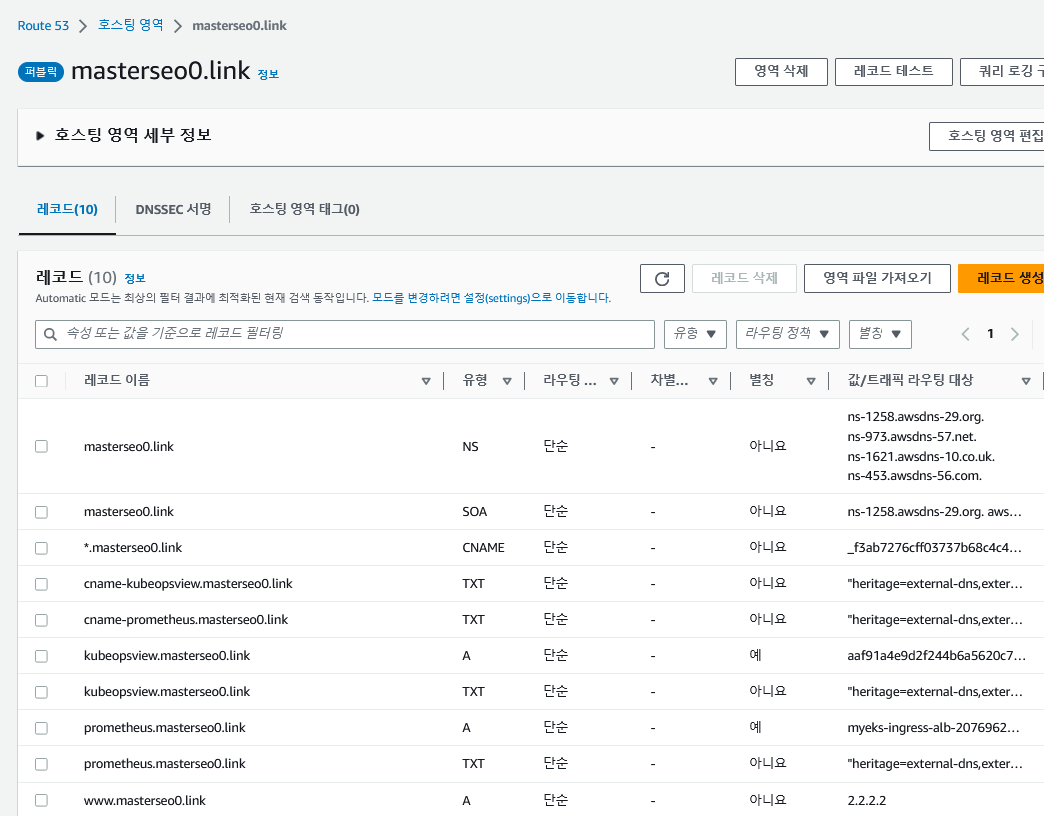Click masterseo0.link name in NS row
Viewport: 1044px width, 816px height.
coord(129,447)
